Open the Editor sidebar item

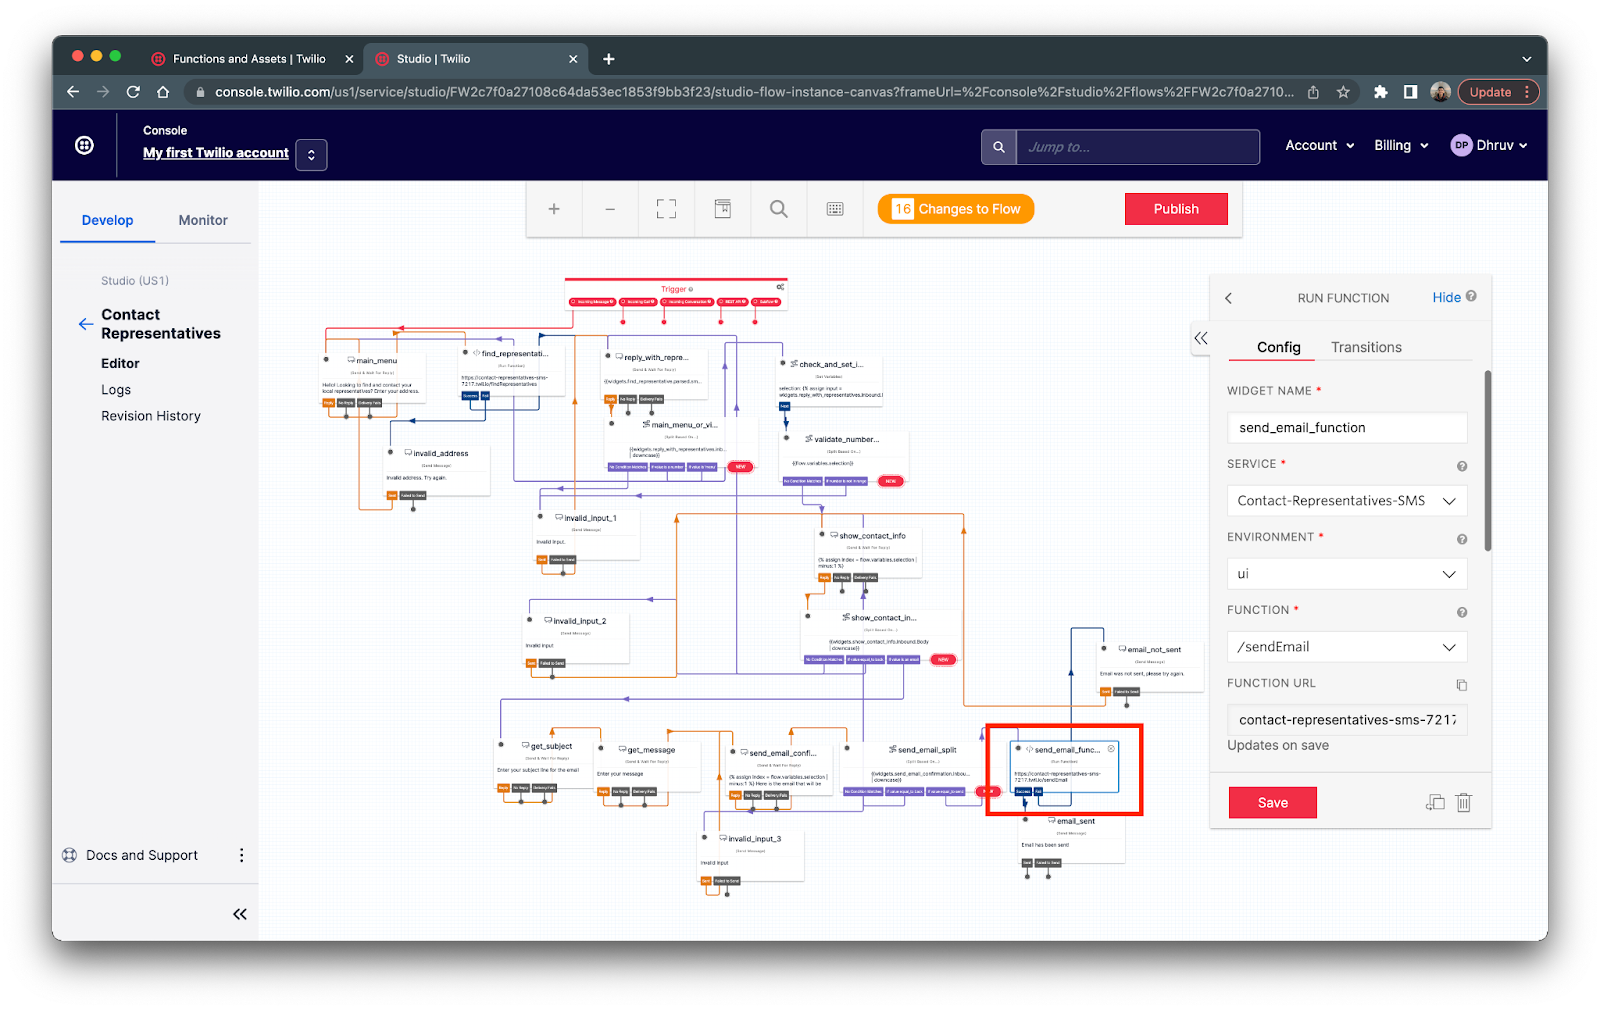(120, 364)
